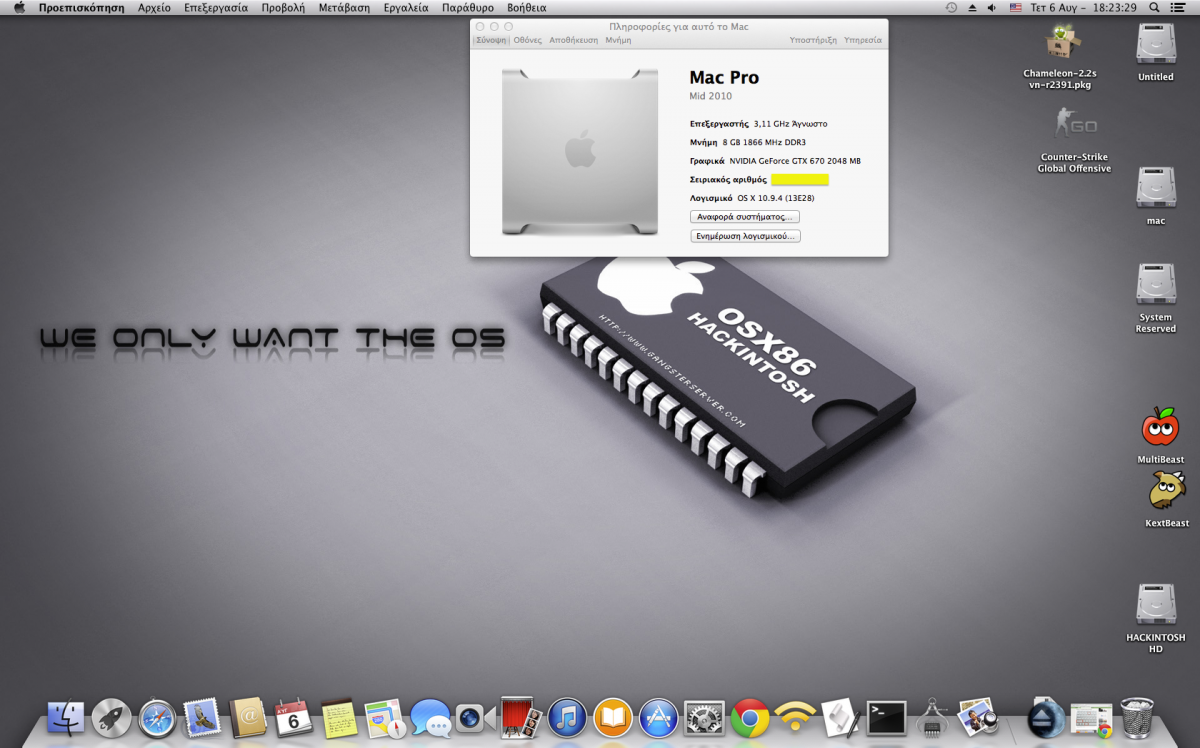Viewport: 1200px width, 748px height.
Task: Open the Αρχείο menu
Action: (x=154, y=7)
